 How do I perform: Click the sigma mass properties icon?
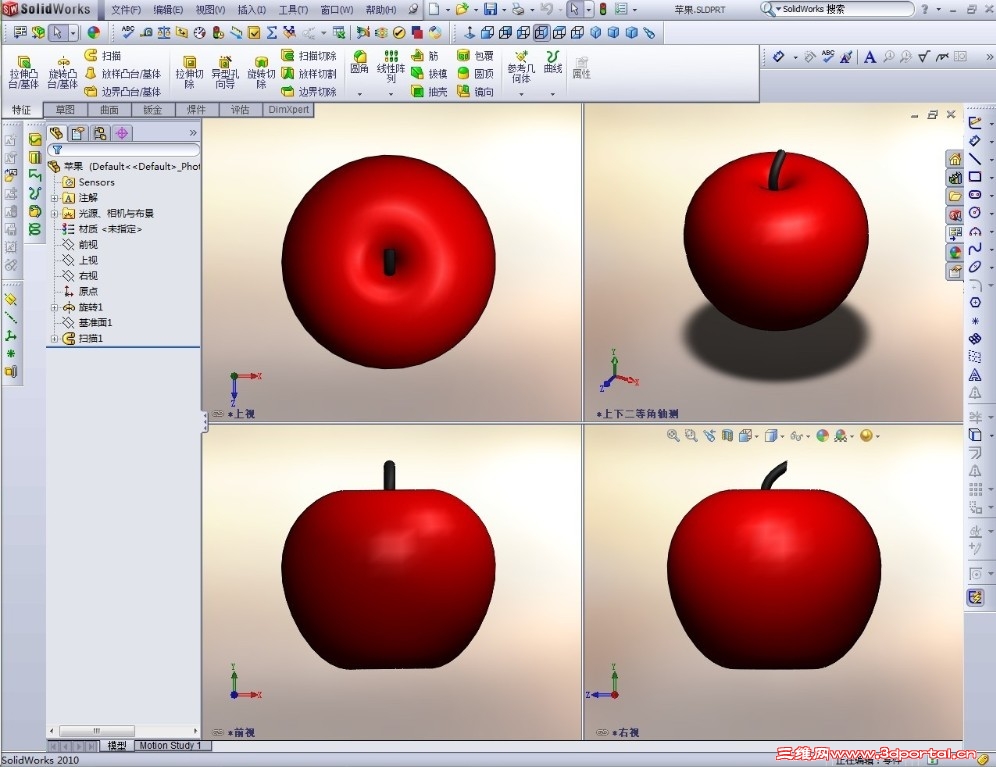tap(271, 32)
